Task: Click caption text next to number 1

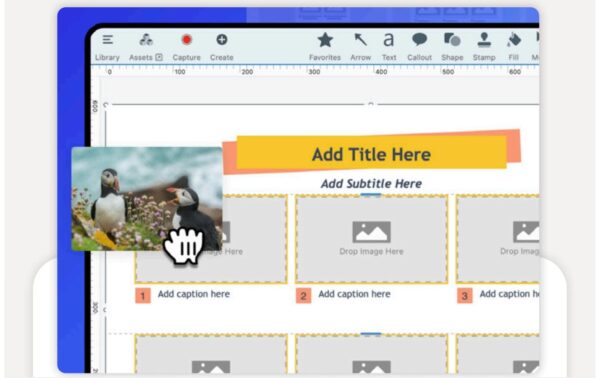Action: (x=194, y=294)
